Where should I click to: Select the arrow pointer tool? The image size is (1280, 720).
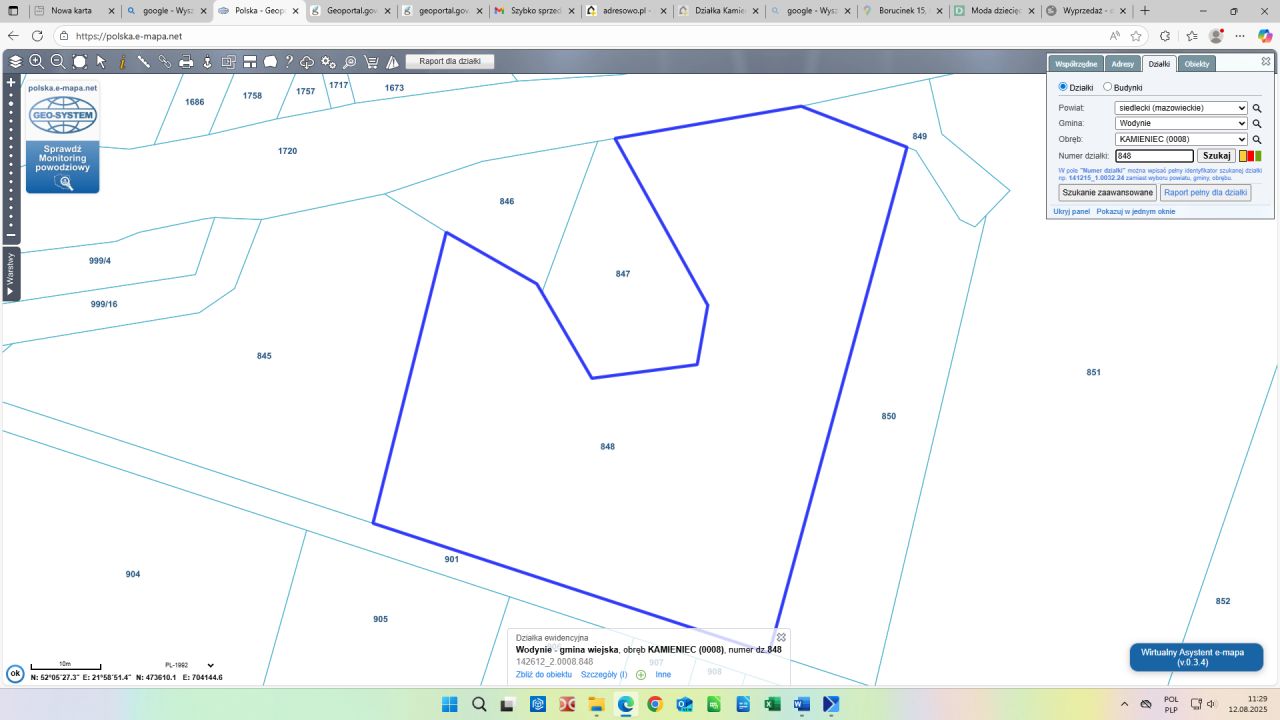101,62
